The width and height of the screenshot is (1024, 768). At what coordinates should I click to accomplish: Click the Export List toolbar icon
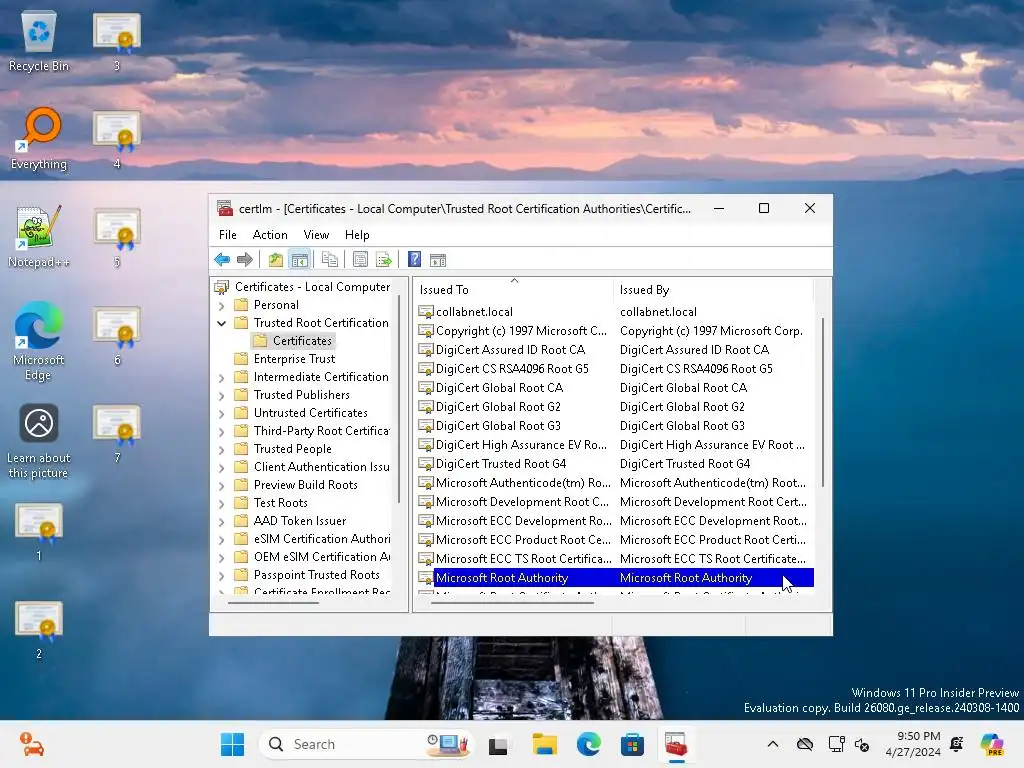pos(384,260)
